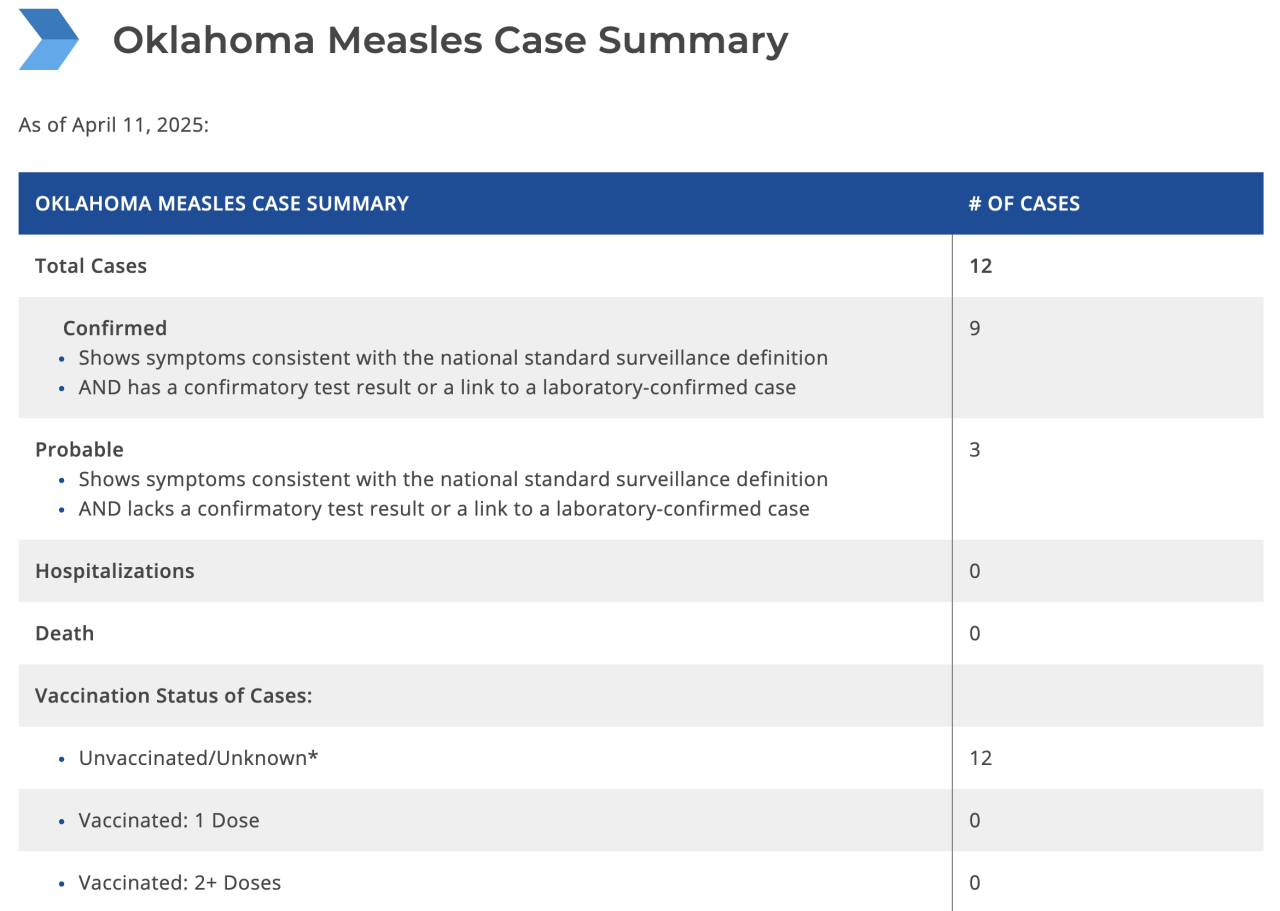Click the total cases value 12
Image resolution: width=1280 pixels, height=911 pixels.
tap(980, 266)
